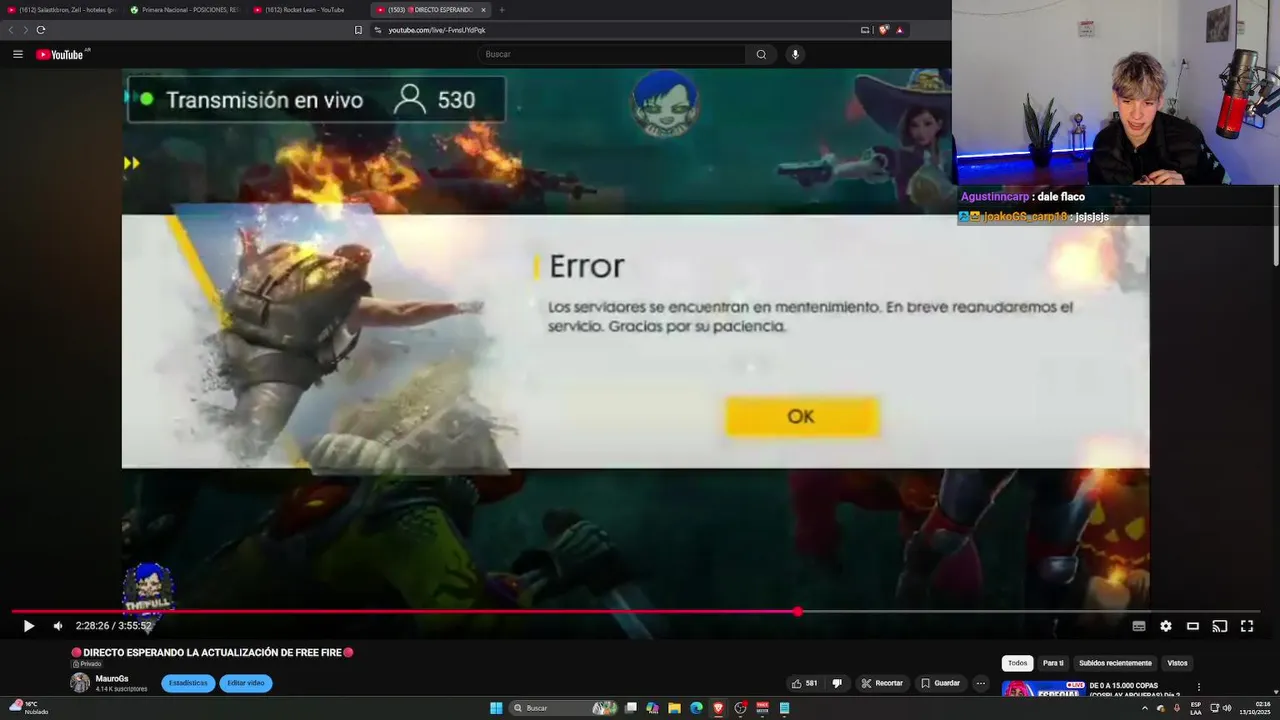Seek on the red video progress bar
This screenshot has height=720, width=1280.
404,611
